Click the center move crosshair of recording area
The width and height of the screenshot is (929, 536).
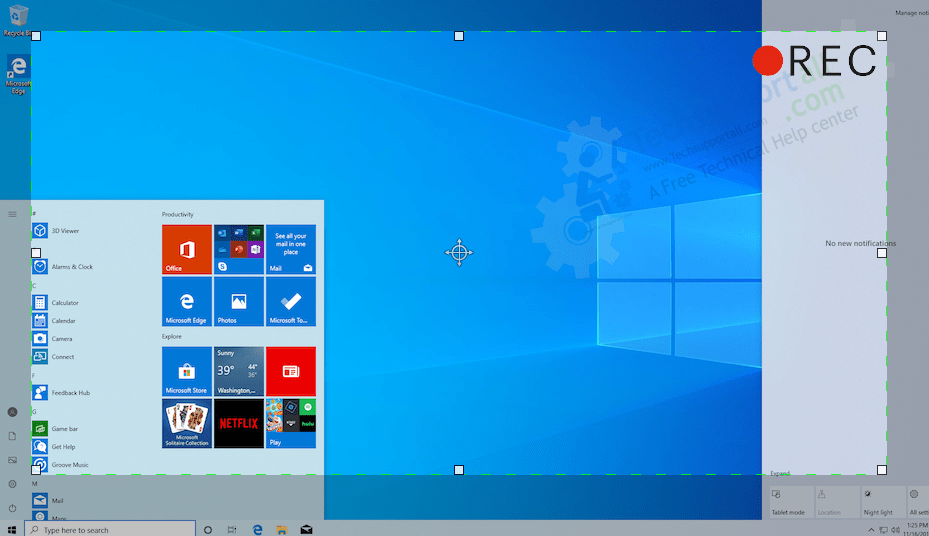point(459,253)
